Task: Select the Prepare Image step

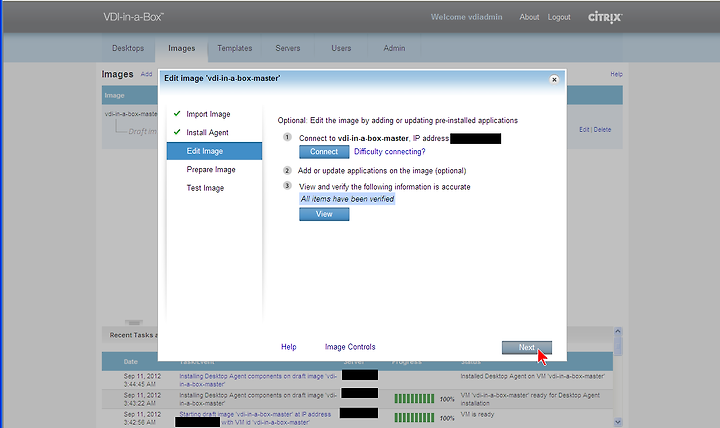Action: [x=211, y=169]
